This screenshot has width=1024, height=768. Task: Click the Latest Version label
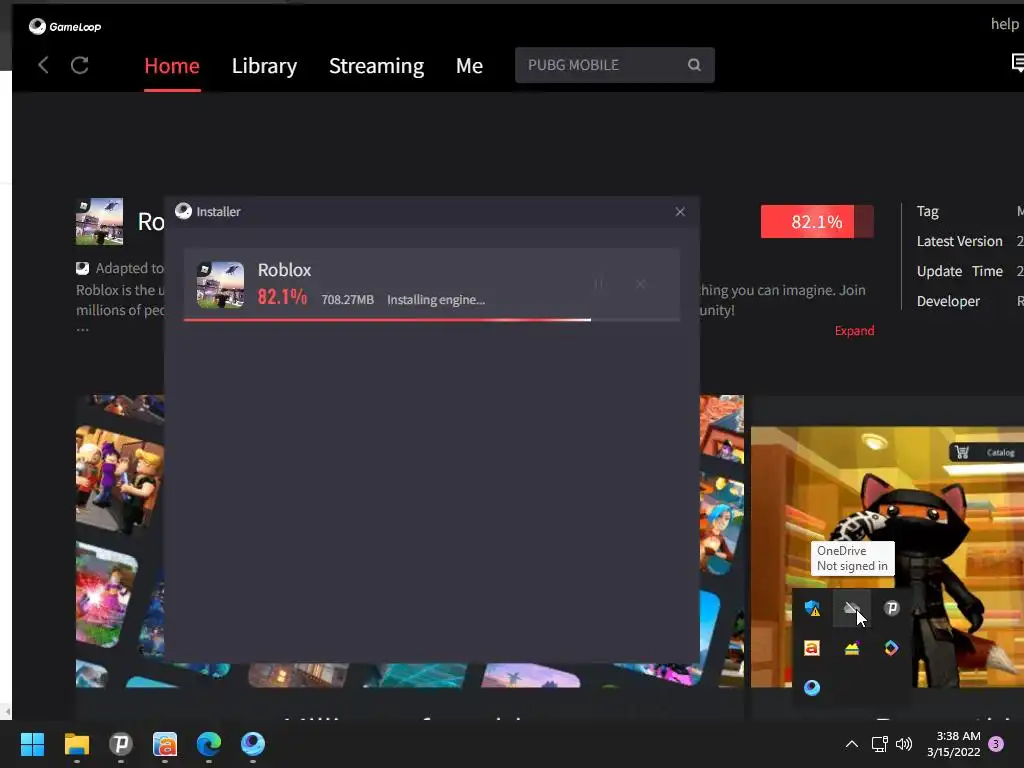959,242
